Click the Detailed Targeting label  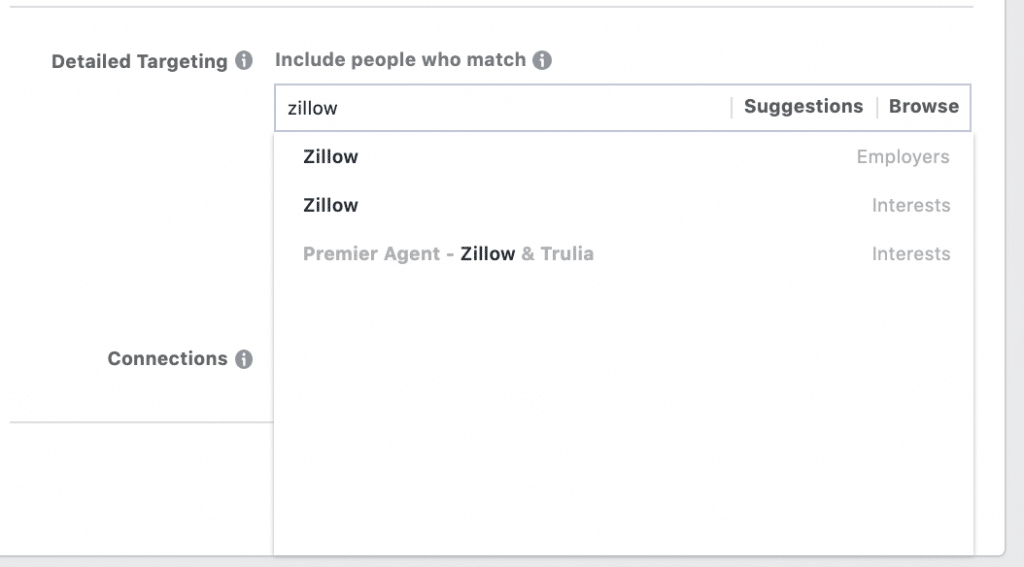tap(139, 61)
